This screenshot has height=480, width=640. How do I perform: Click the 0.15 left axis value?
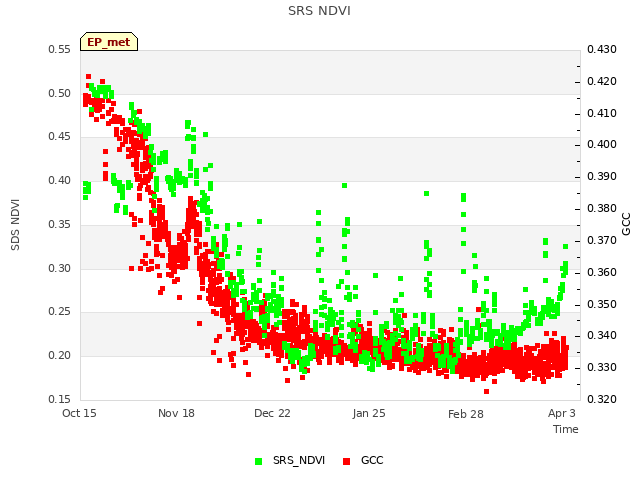point(60,399)
